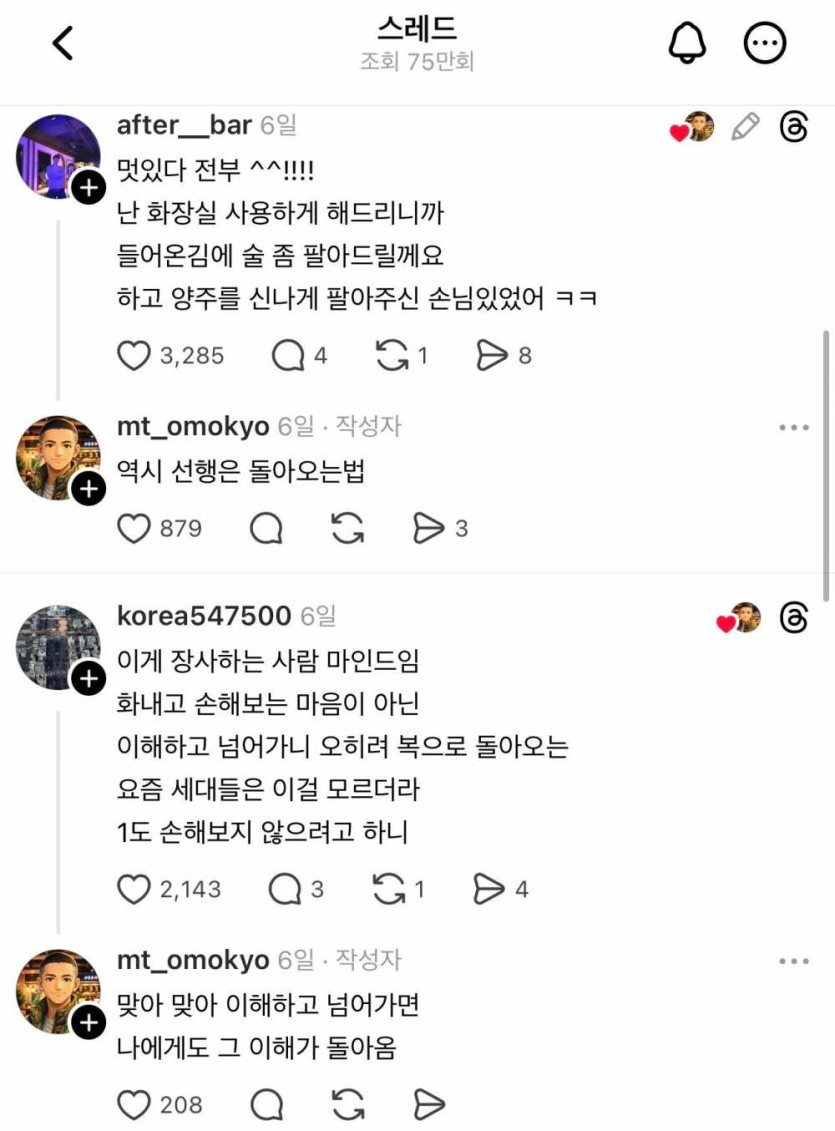The image size is (835, 1131).
Task: Open korea547500 username profile link
Action: (x=204, y=616)
